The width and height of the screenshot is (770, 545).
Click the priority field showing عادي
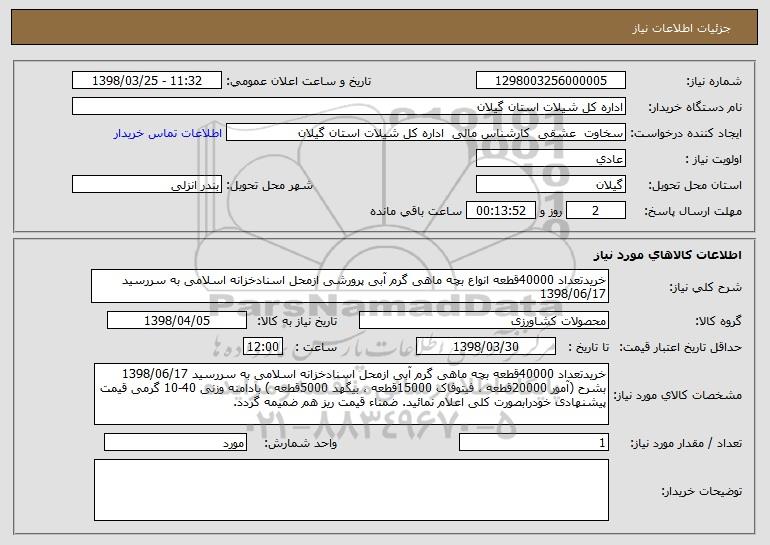click(550, 159)
